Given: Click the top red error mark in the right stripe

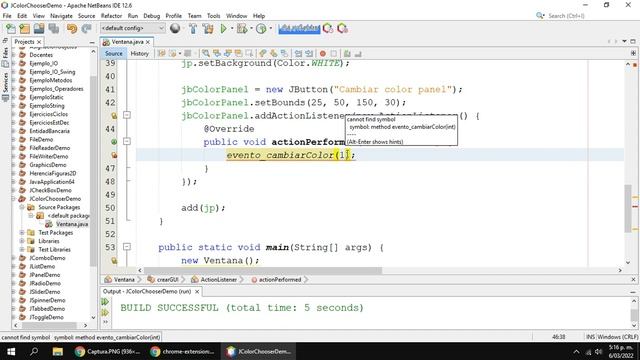Looking at the screenshot, I should [x=635, y=65].
